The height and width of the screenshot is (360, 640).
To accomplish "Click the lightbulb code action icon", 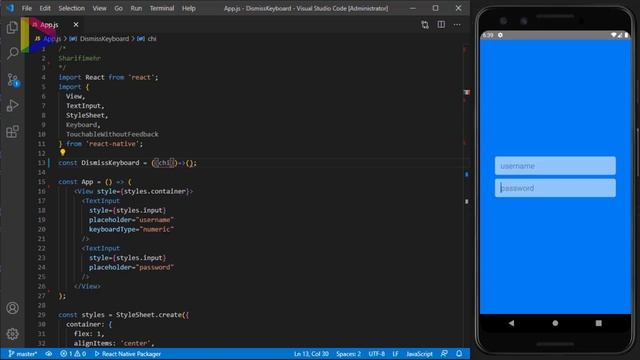I will (62, 153).
